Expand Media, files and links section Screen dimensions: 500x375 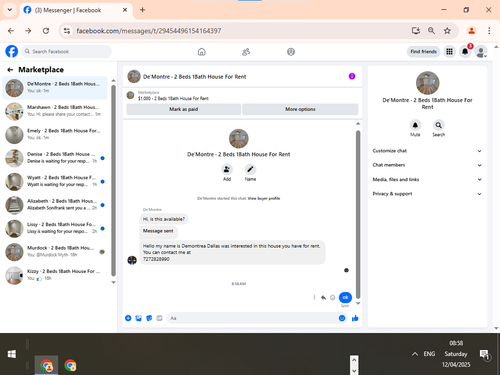pos(427,179)
